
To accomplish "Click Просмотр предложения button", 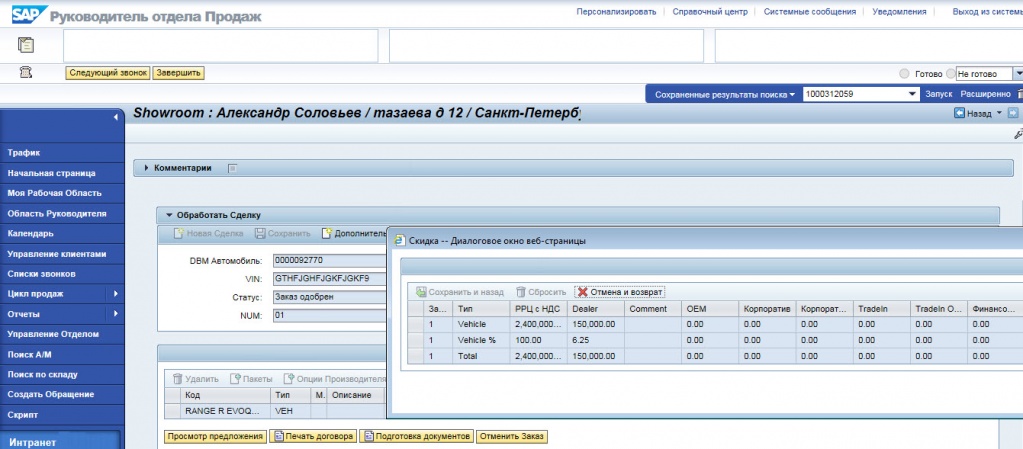I will (215, 436).
